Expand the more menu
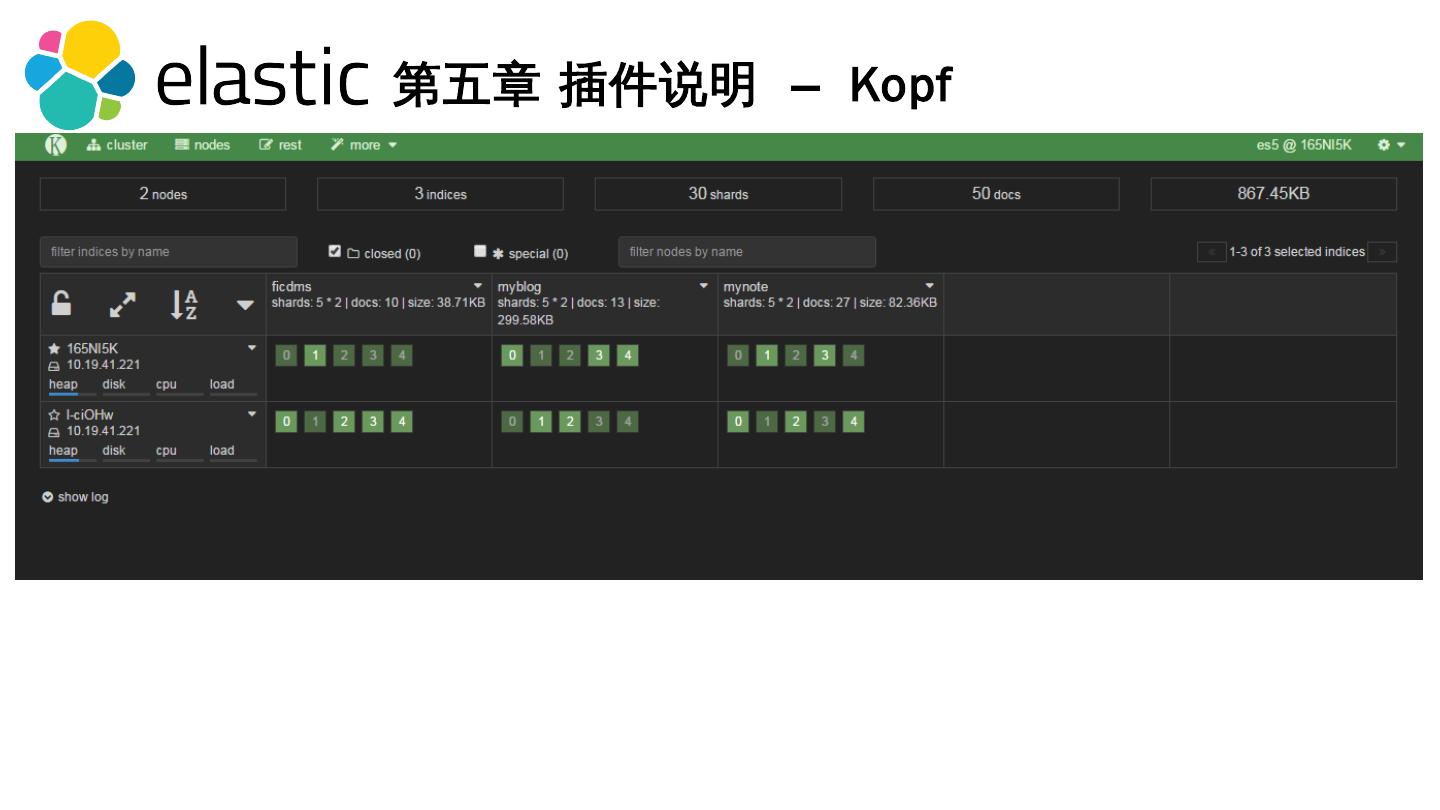The height and width of the screenshot is (810, 1440). pyautogui.click(x=364, y=145)
